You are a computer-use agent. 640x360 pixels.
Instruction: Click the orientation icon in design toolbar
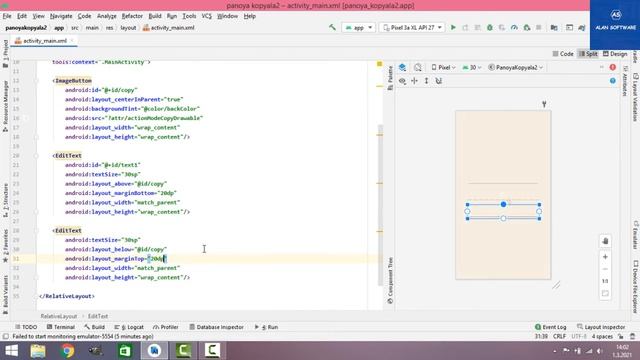(x=418, y=67)
